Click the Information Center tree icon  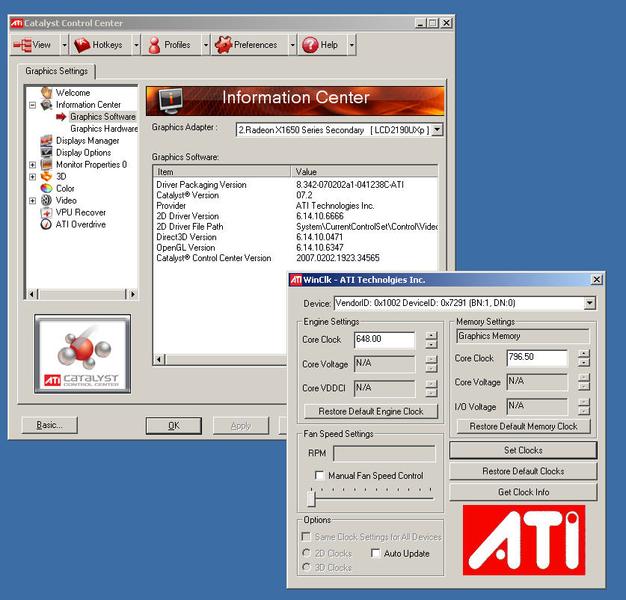47,105
